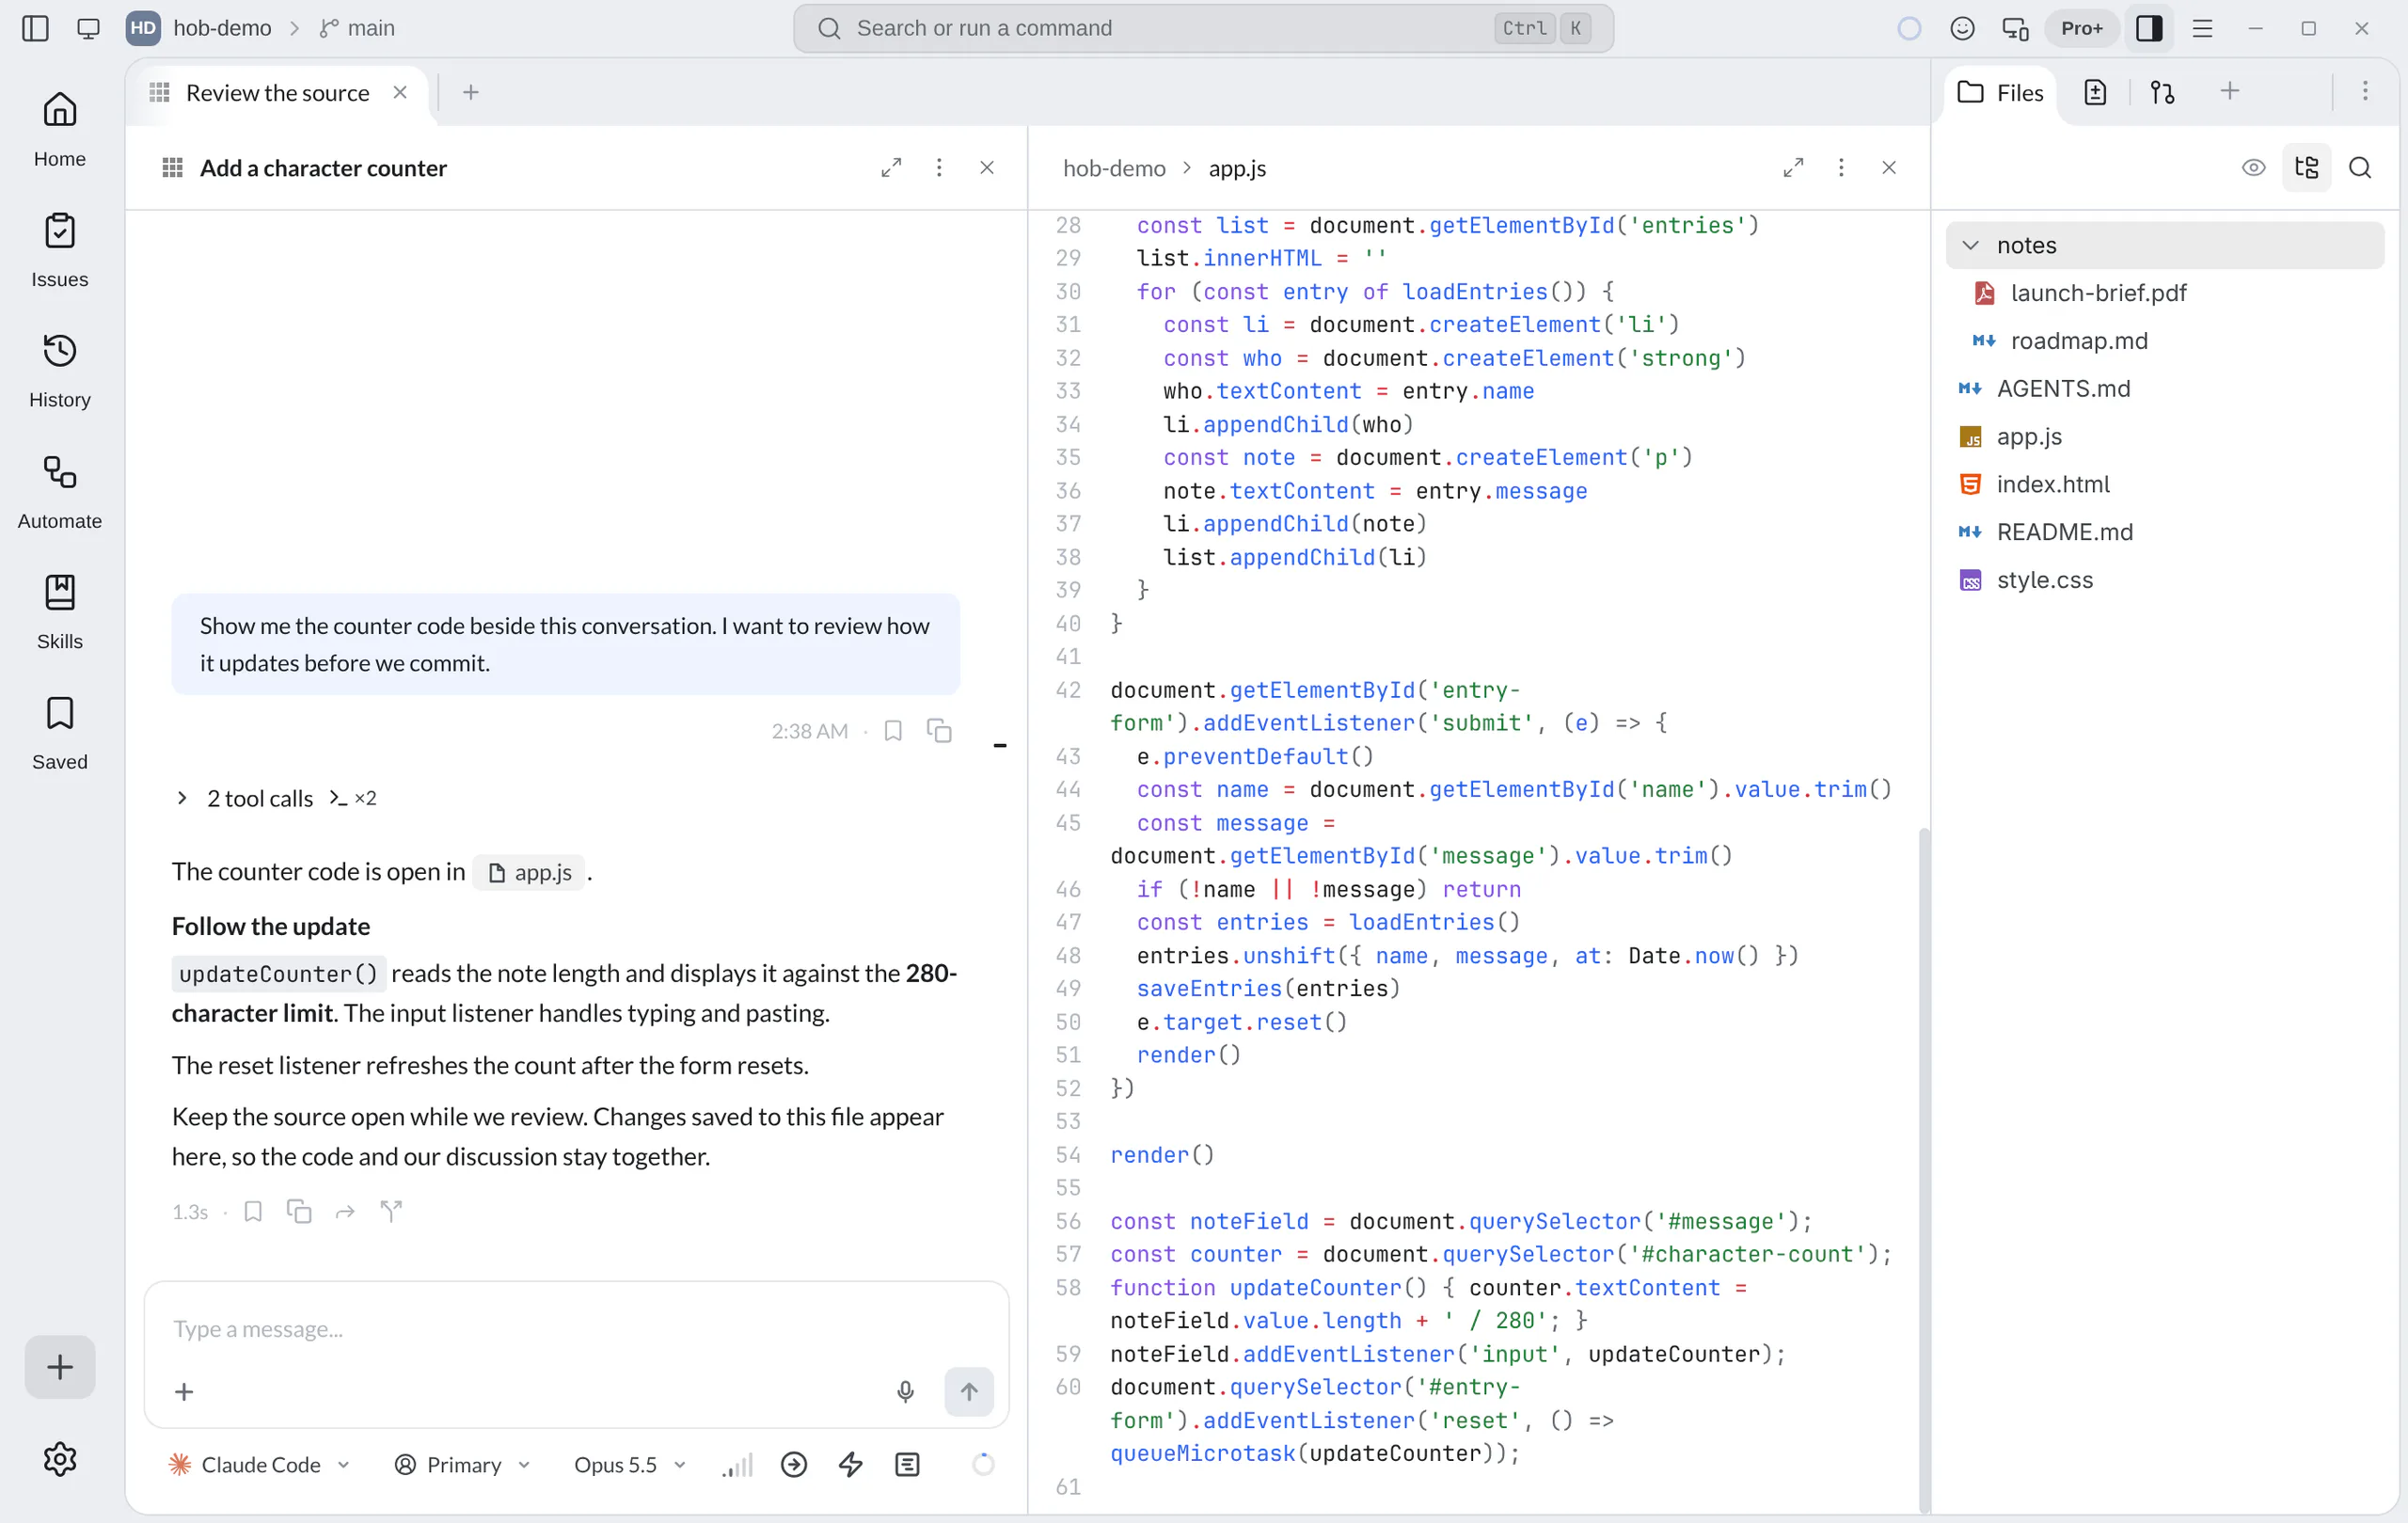2408x1523 pixels.
Task: Open chat panel more options menu
Action: 939,167
